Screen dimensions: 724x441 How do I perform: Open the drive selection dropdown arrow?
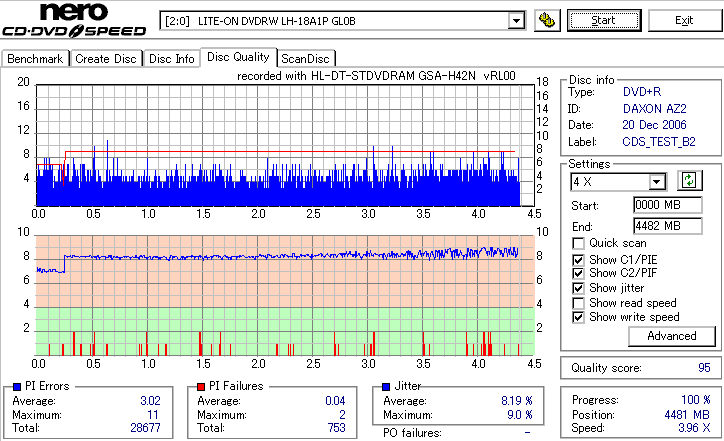pos(516,21)
